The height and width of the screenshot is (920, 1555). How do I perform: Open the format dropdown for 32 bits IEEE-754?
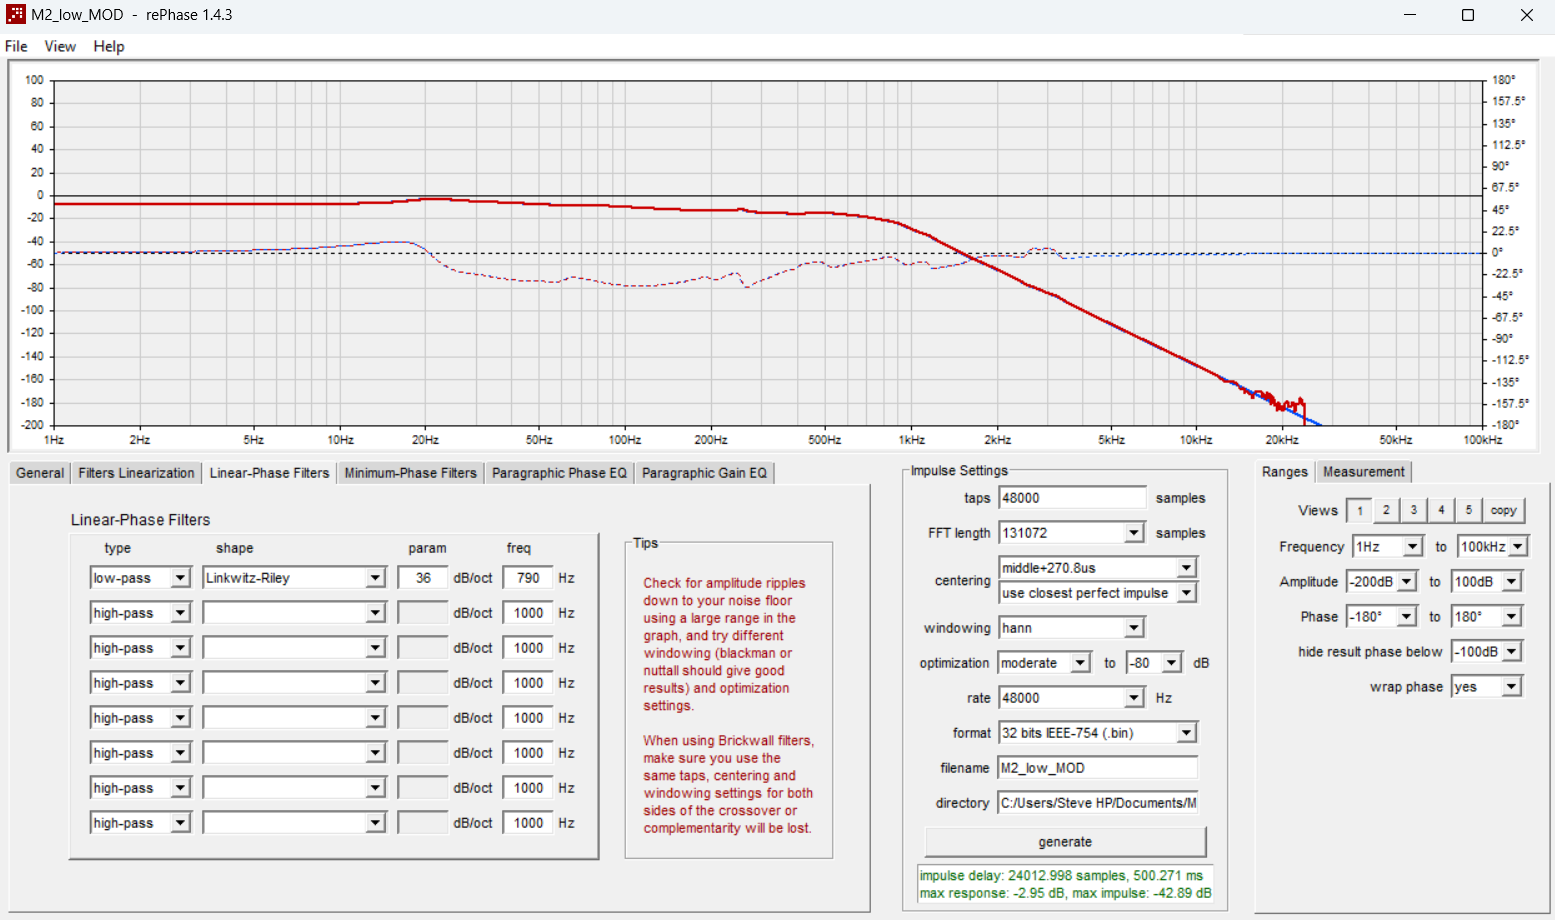(x=1186, y=732)
